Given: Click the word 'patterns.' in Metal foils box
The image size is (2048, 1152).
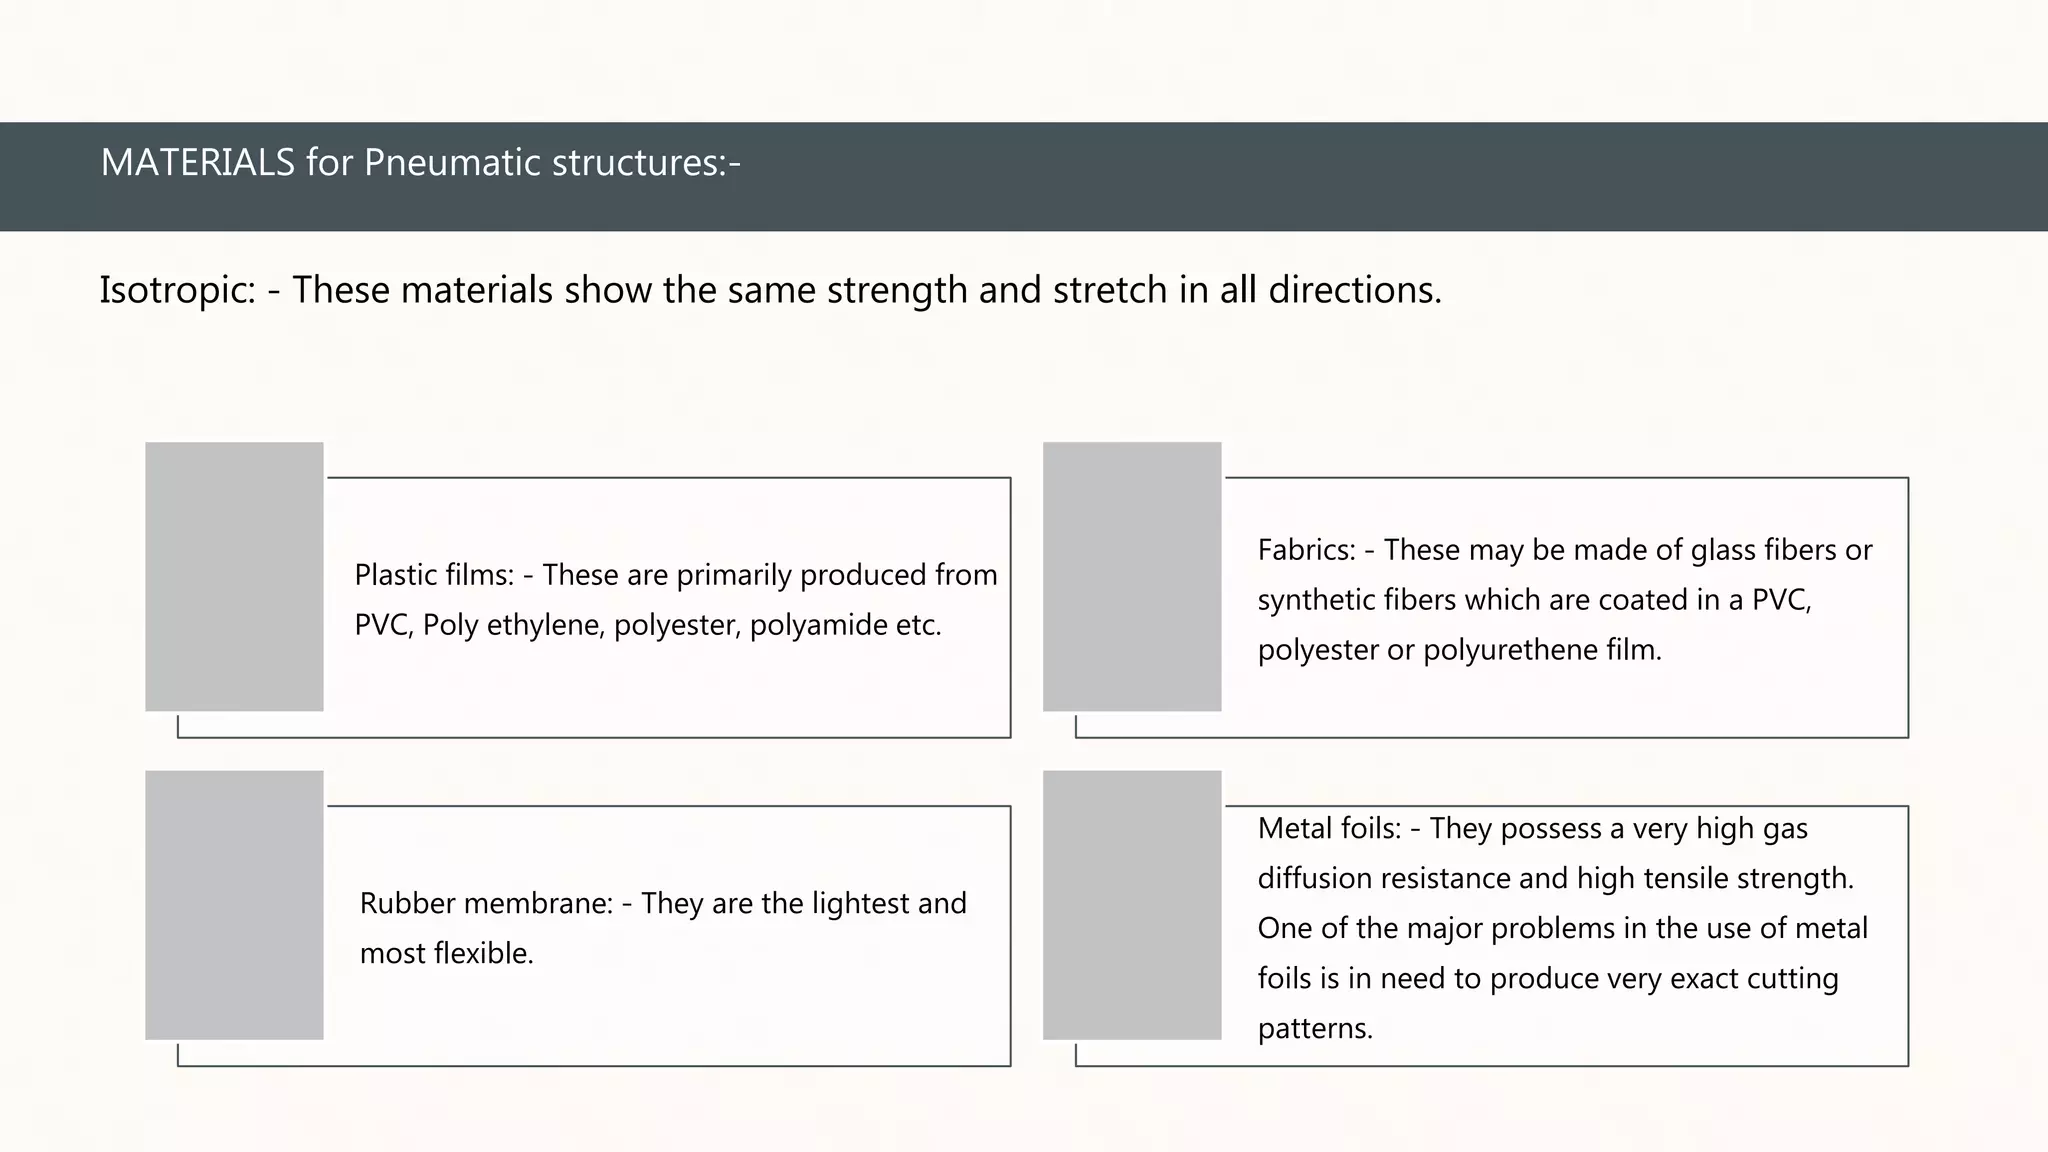Looking at the screenshot, I should pyautogui.click(x=1315, y=1028).
